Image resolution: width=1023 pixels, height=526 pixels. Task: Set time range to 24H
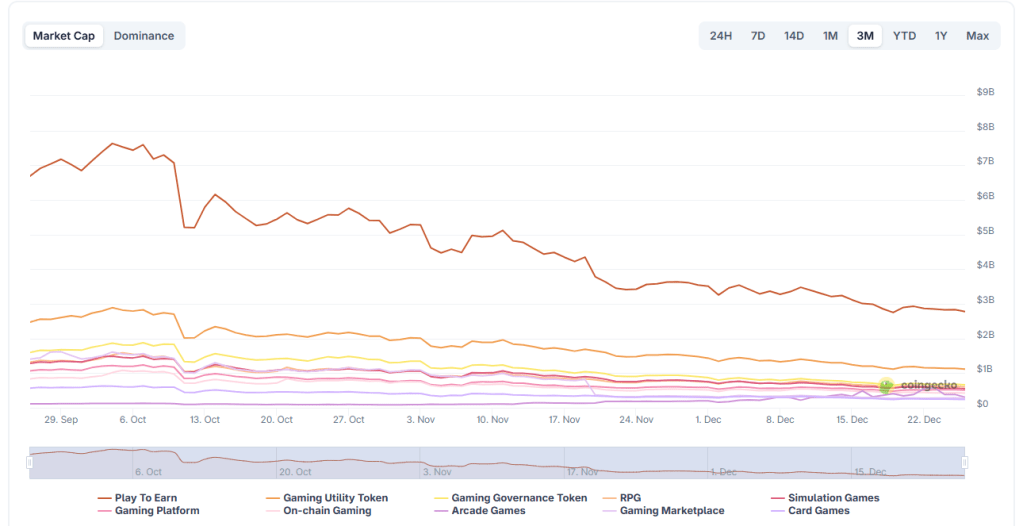pyautogui.click(x=720, y=36)
